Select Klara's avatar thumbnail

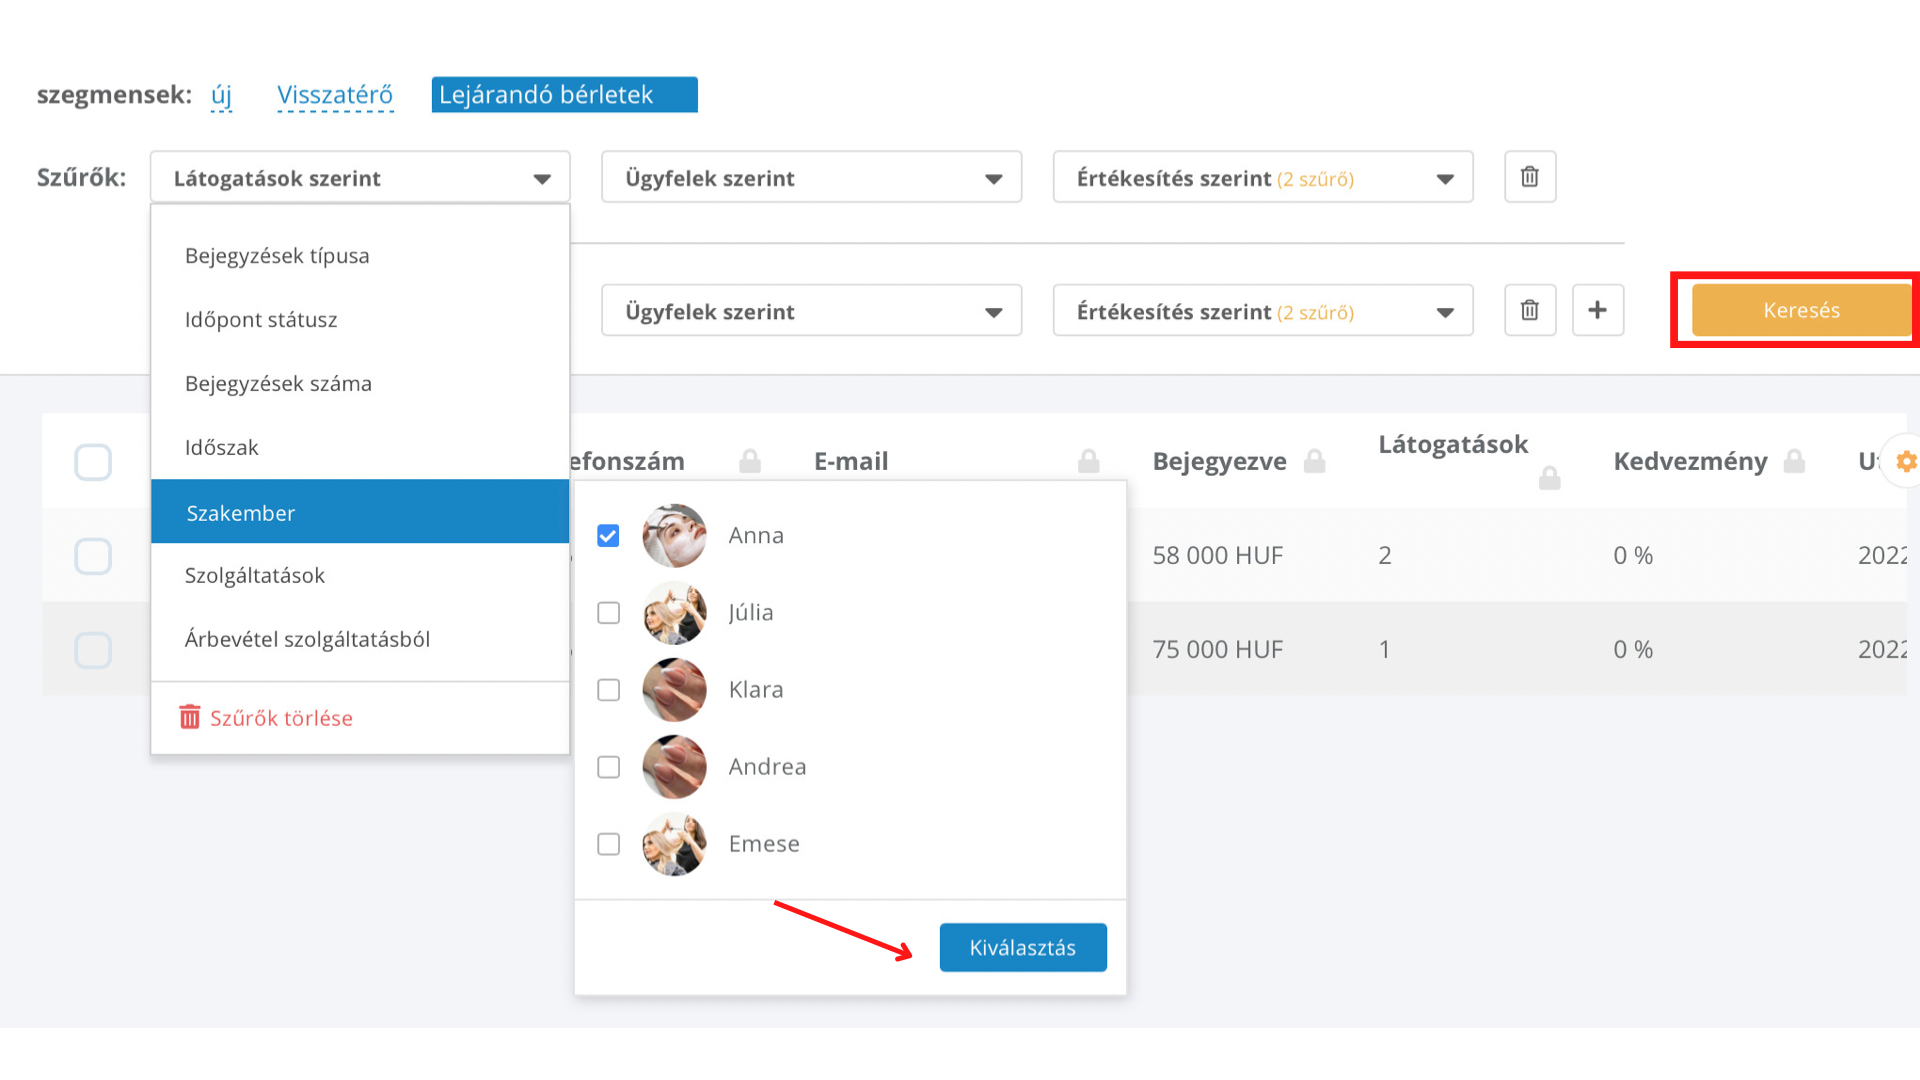[x=674, y=690]
